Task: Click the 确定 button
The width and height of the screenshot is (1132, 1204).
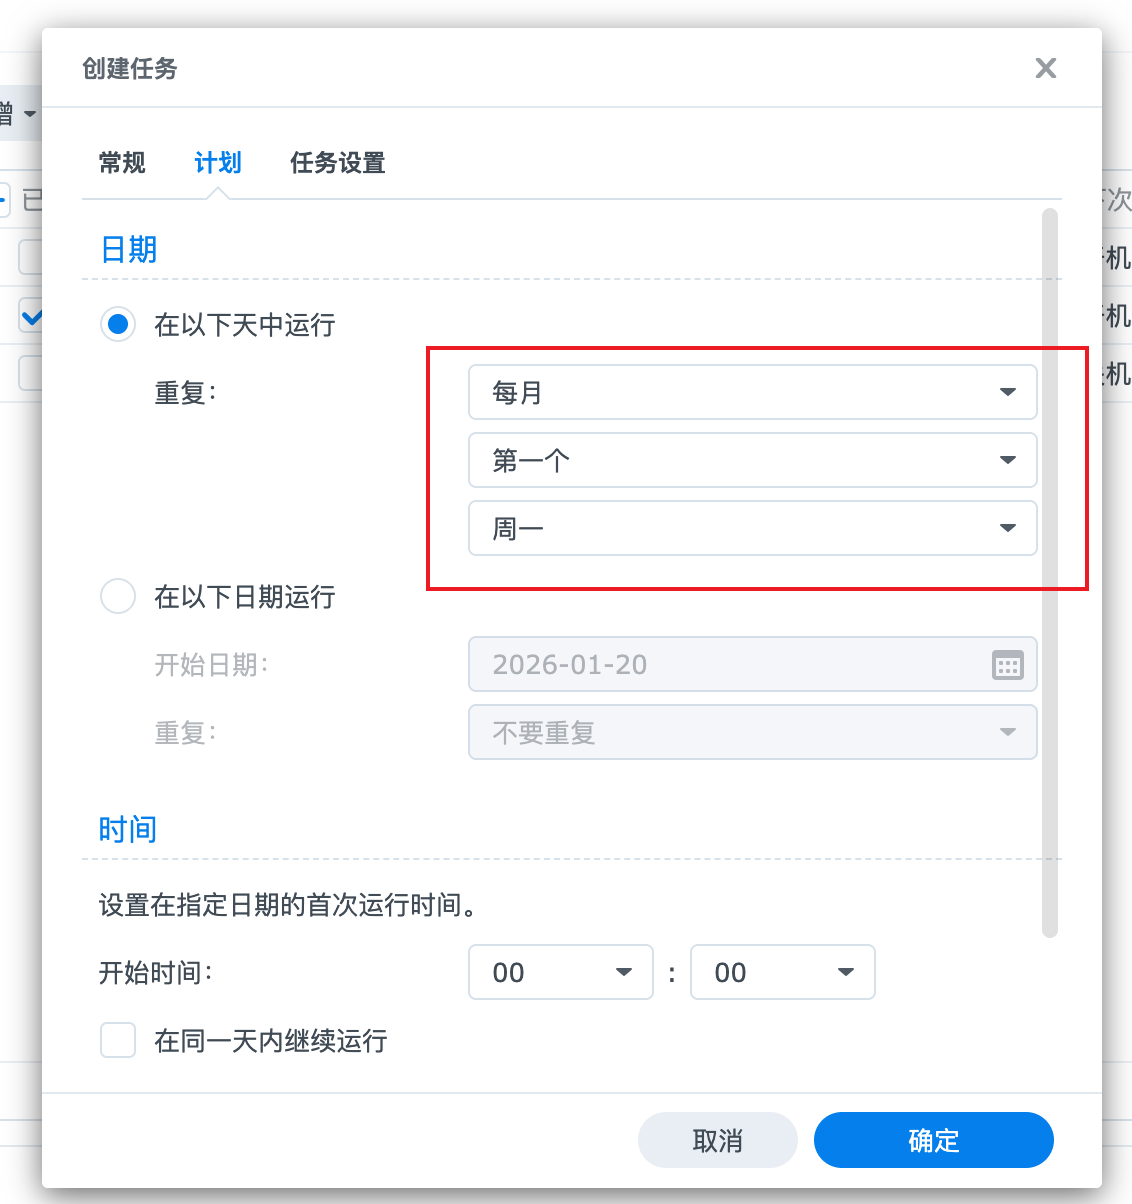Action: coord(933,1140)
